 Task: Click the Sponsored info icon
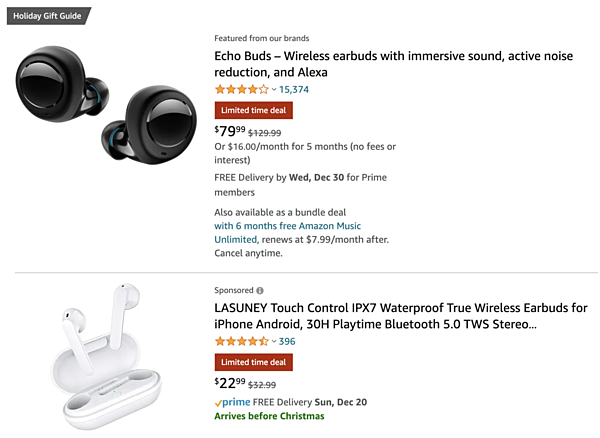pyautogui.click(x=261, y=290)
